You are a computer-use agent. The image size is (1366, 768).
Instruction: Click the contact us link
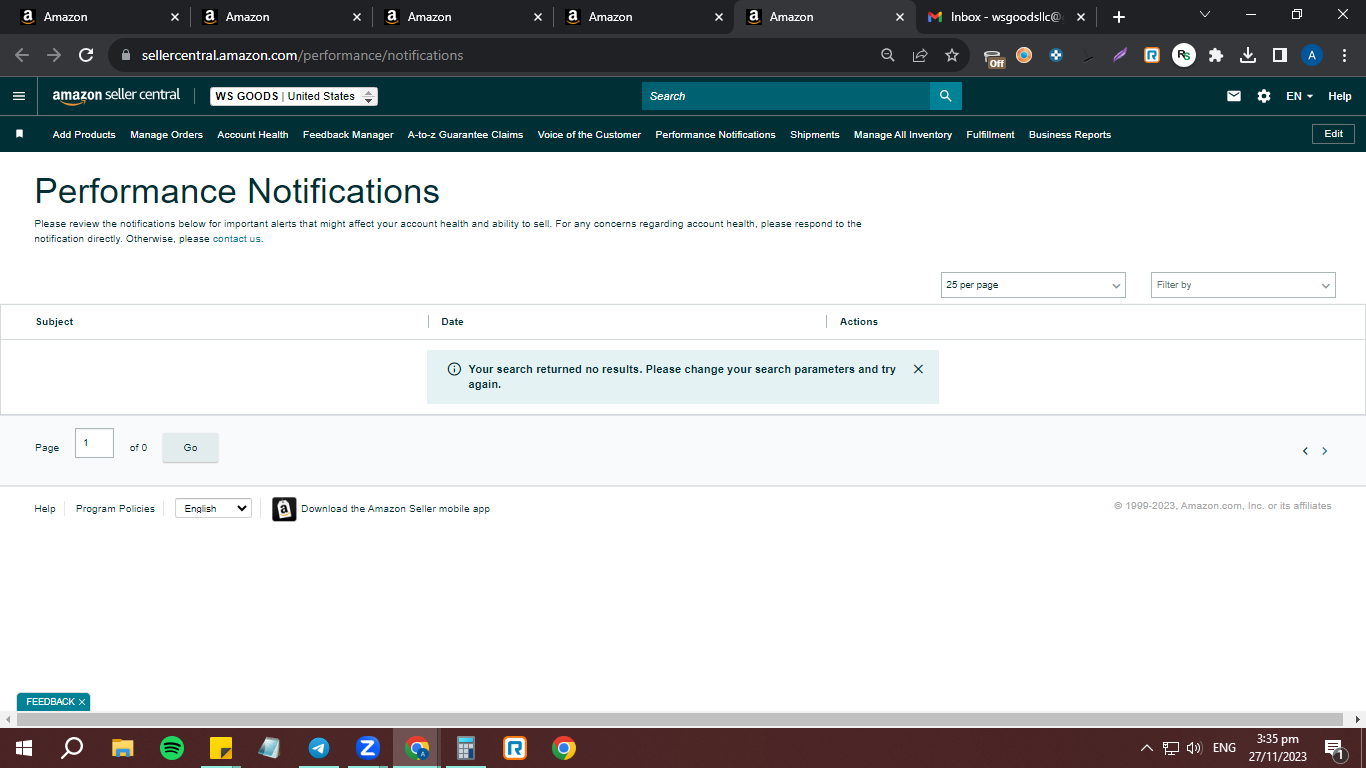(237, 239)
